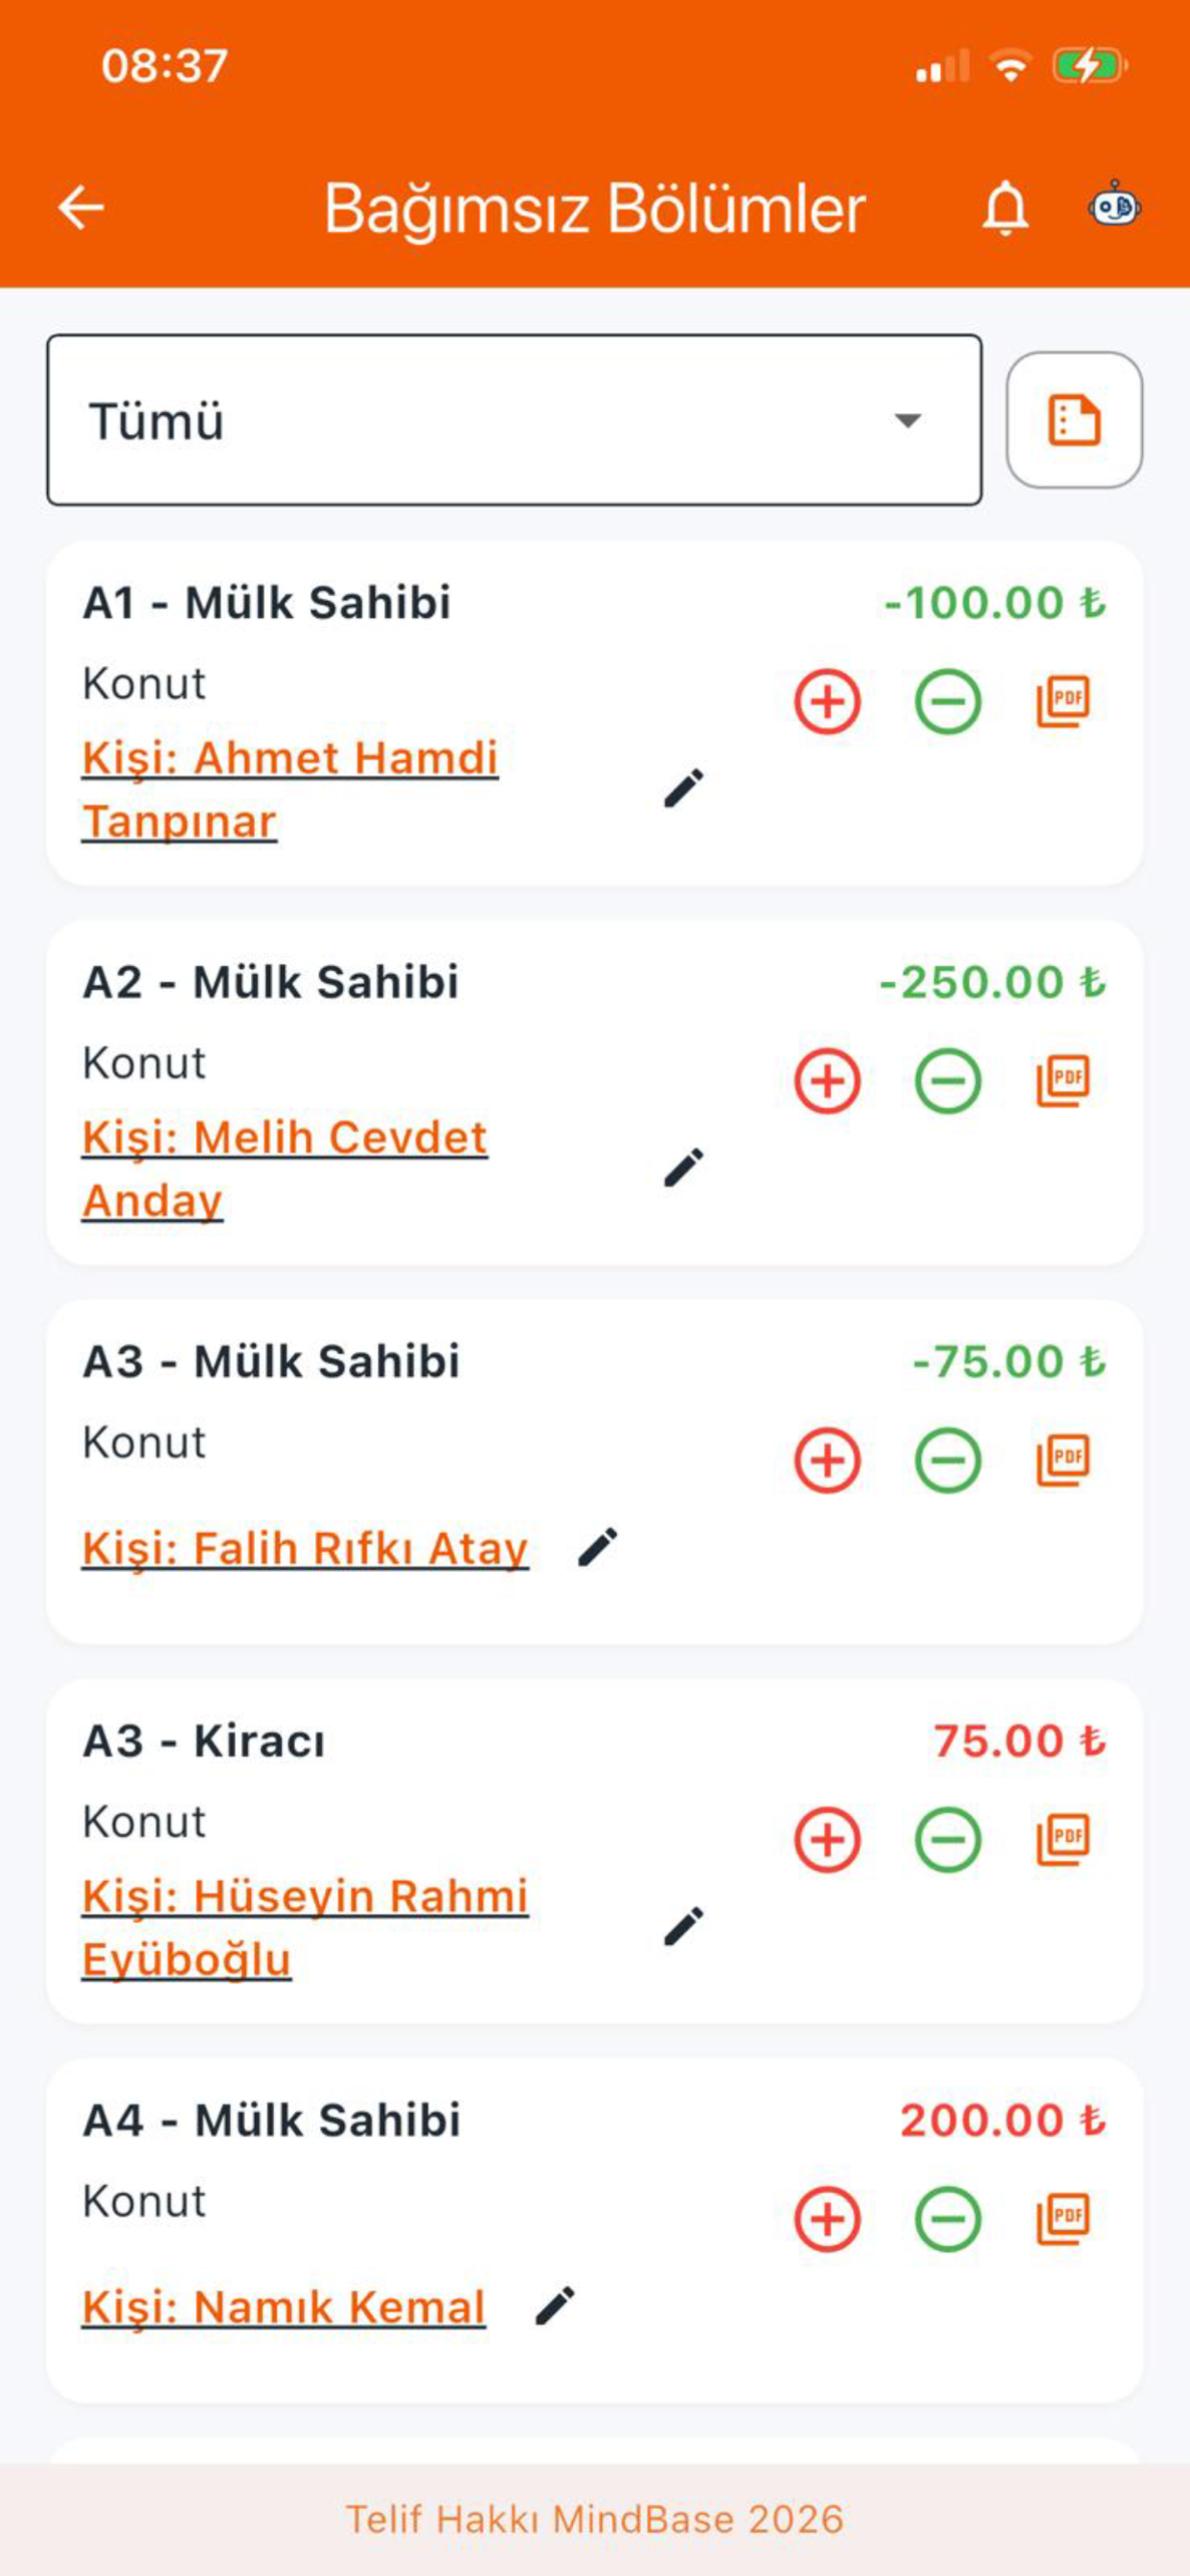Tap the document report button beside filter
Screen dimensions: 1190x2576
(1074, 420)
